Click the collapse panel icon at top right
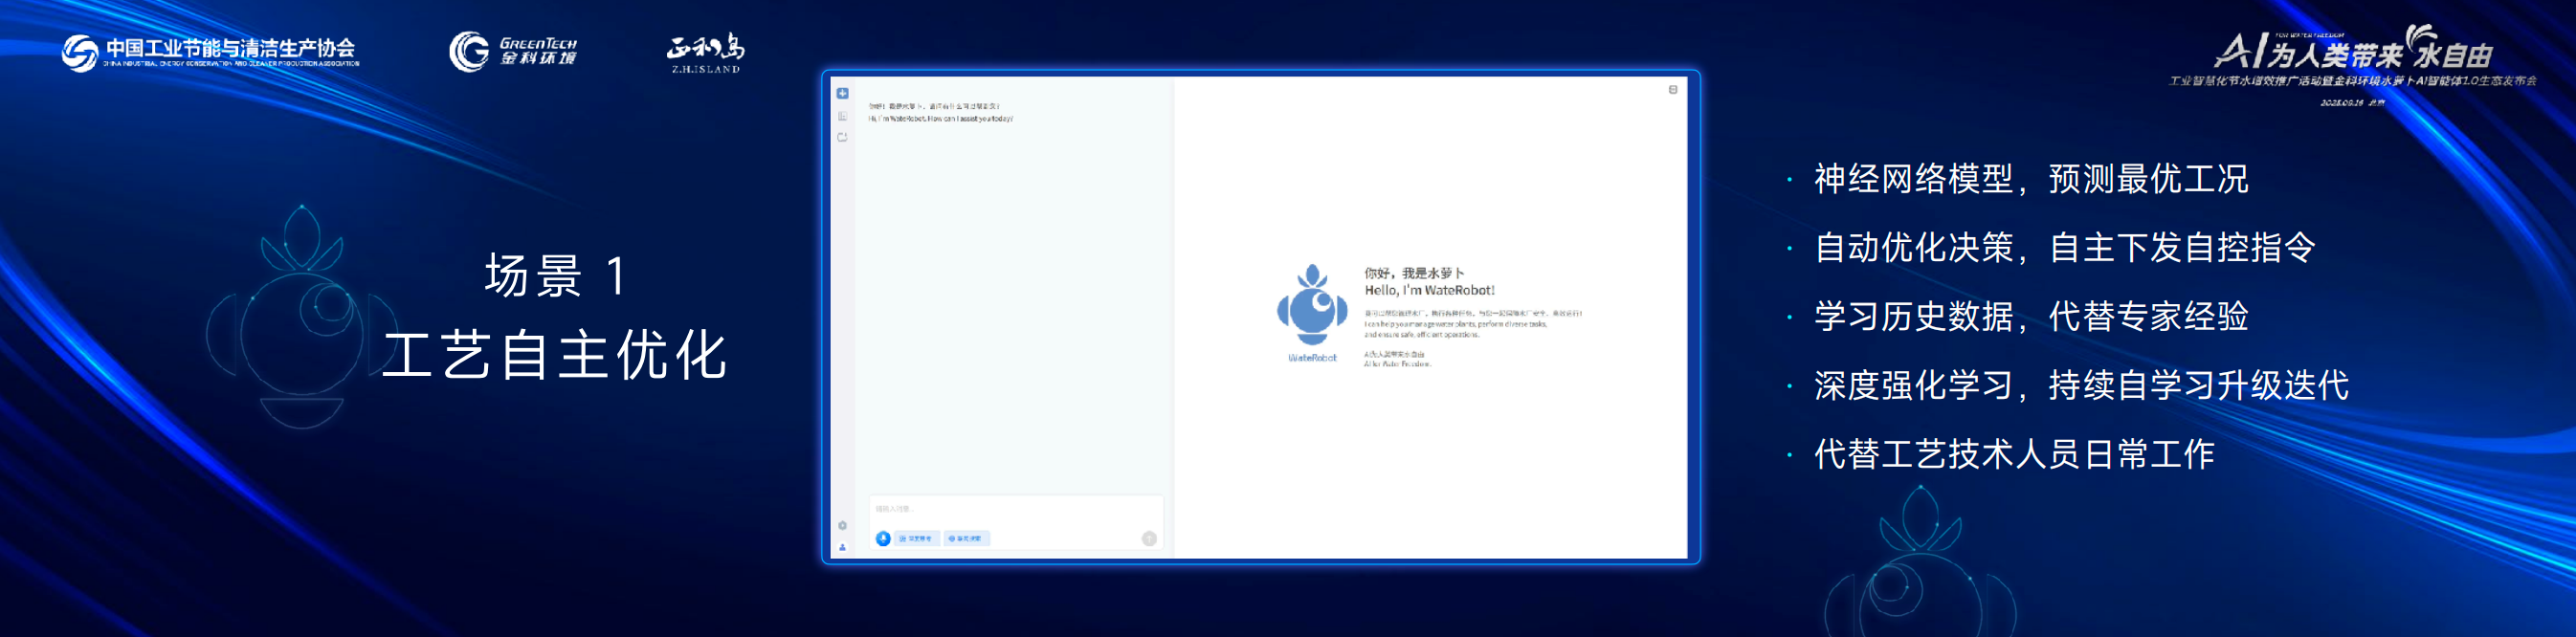 [x=1672, y=90]
